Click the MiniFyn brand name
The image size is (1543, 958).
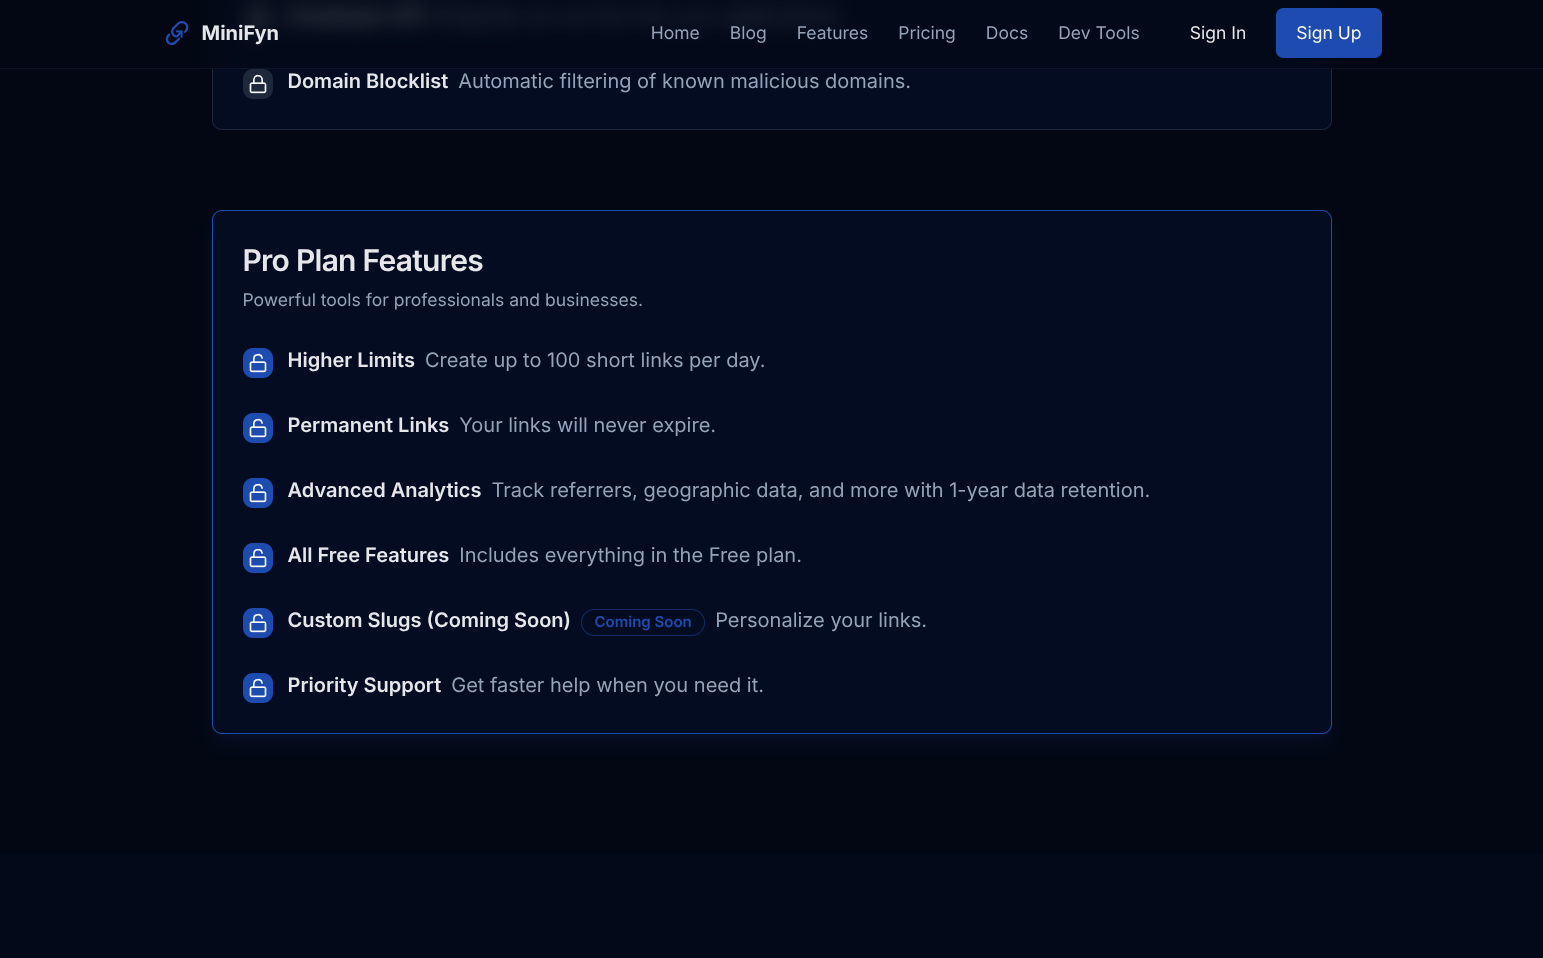[240, 33]
